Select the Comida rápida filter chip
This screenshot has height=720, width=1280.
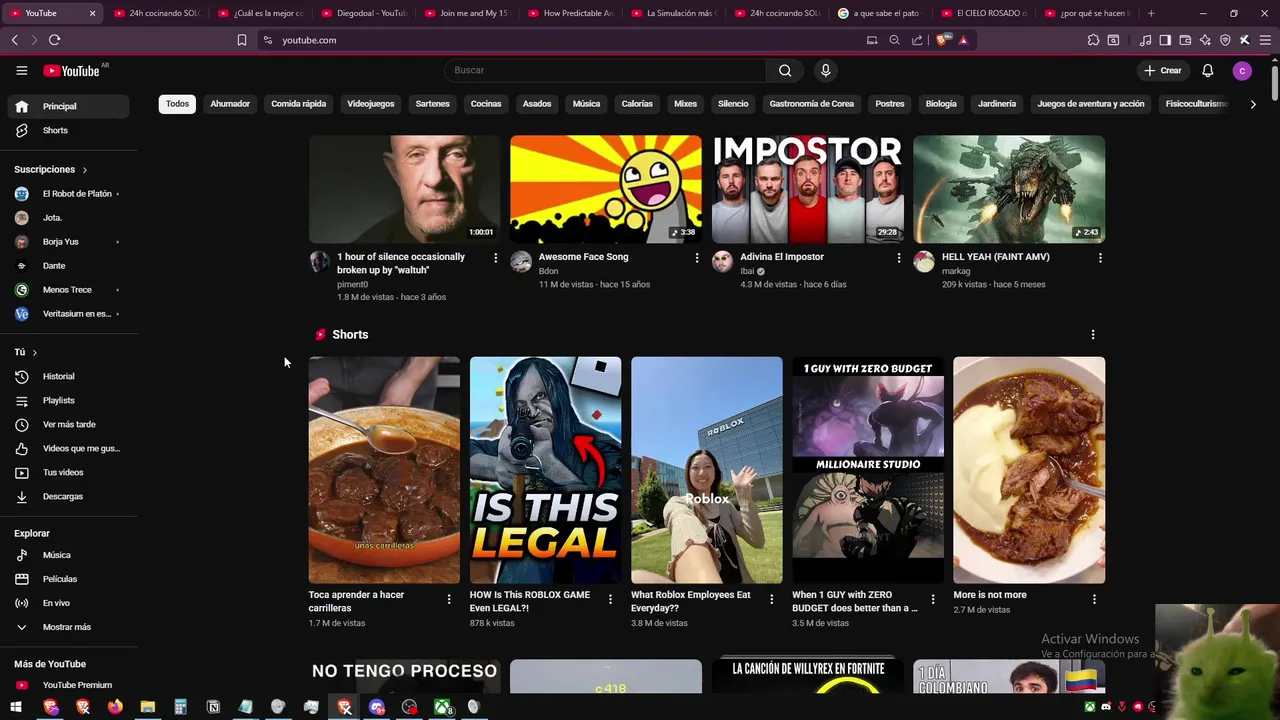[x=299, y=104]
